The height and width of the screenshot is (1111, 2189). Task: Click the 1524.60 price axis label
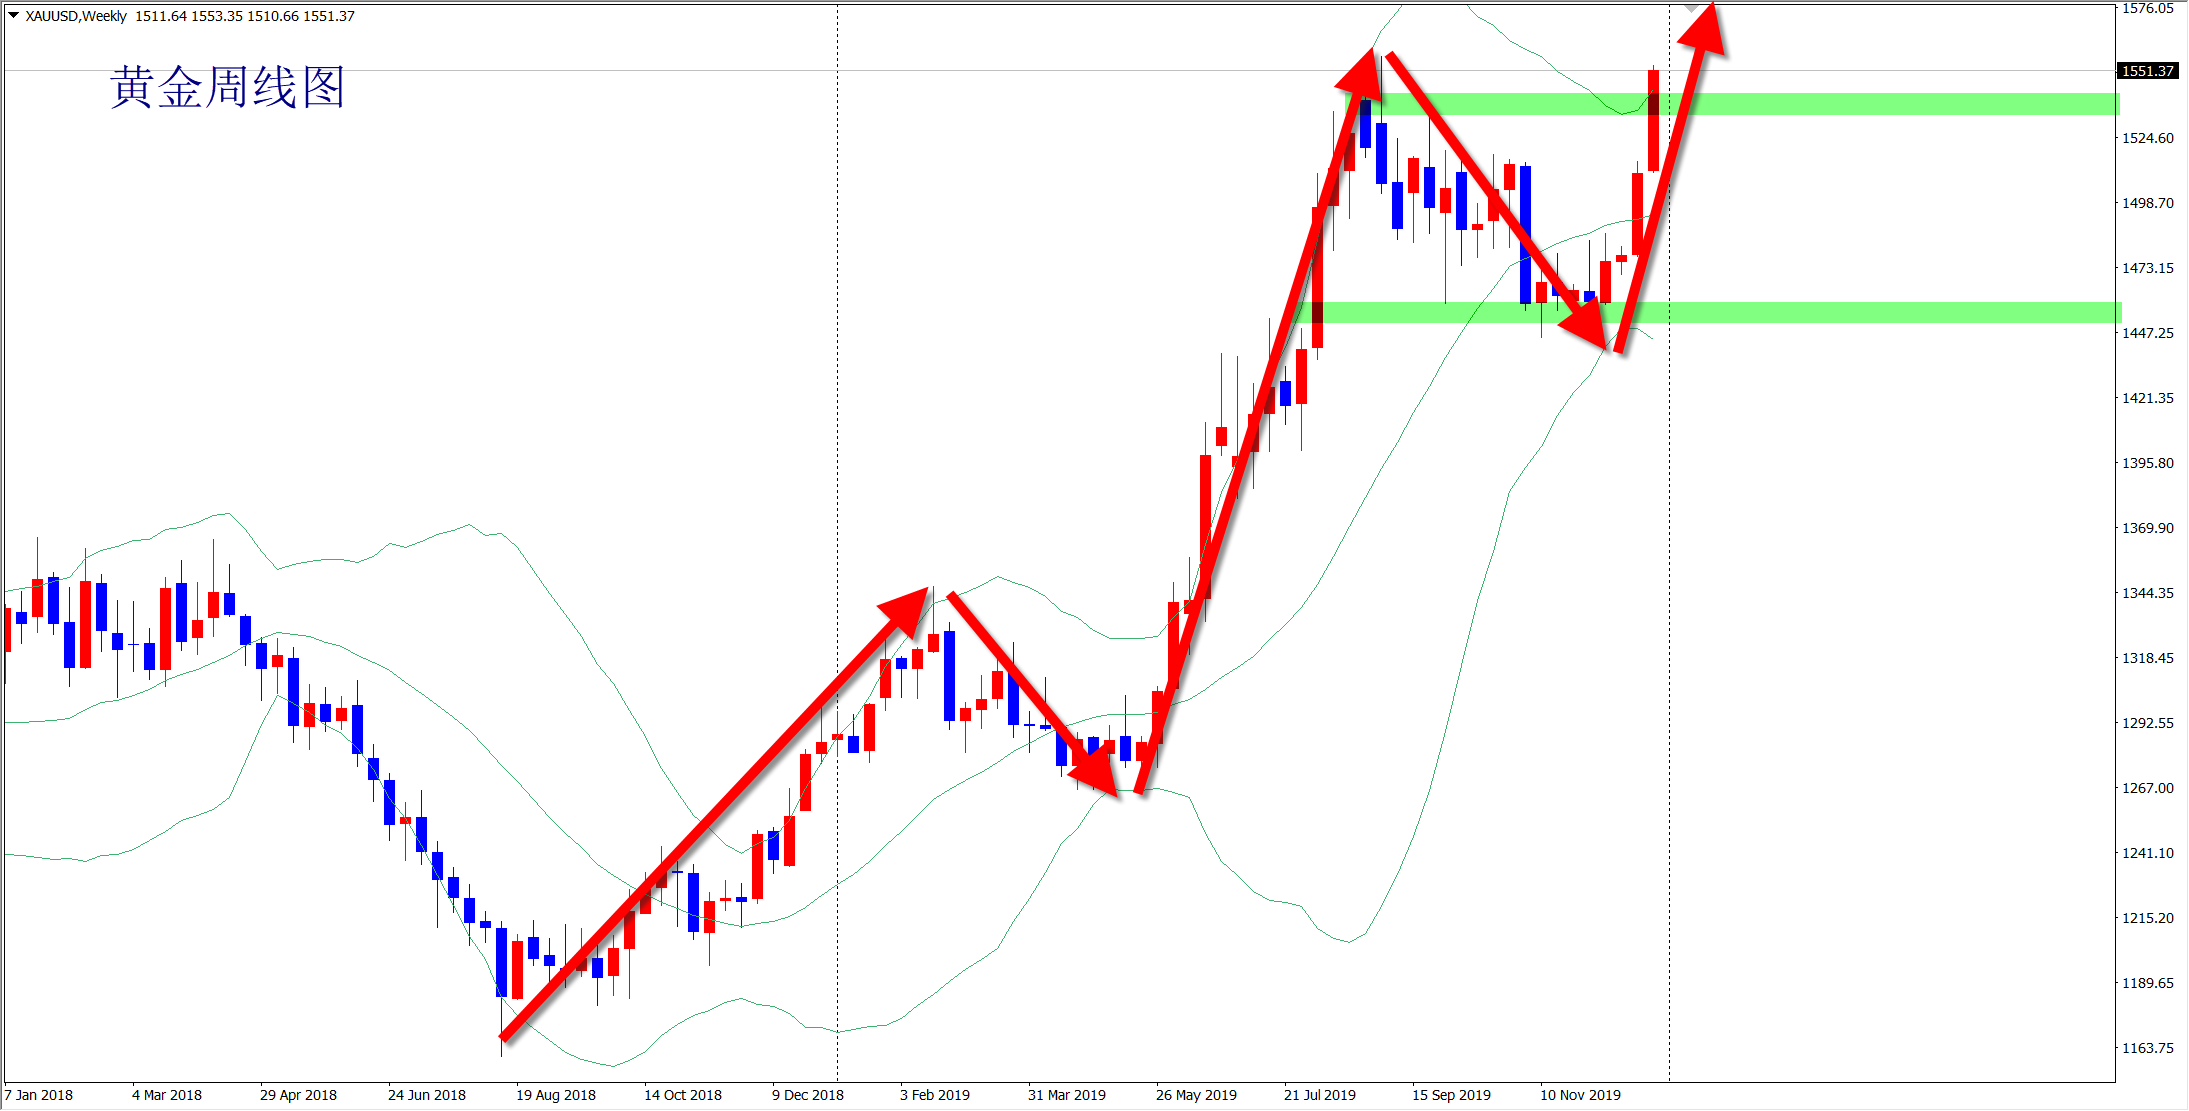coord(2148,138)
